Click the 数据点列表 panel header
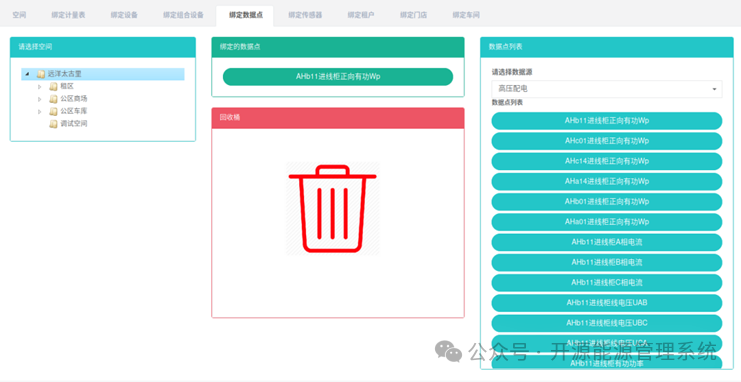Image resolution: width=741 pixels, height=382 pixels. [607, 47]
